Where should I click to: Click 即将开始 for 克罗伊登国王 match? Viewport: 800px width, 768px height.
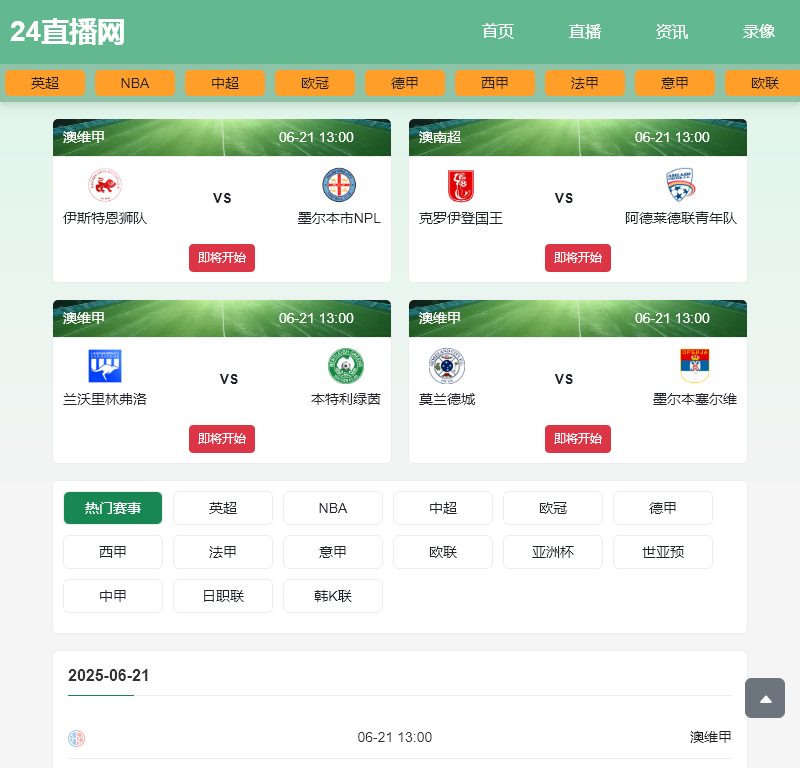point(578,258)
